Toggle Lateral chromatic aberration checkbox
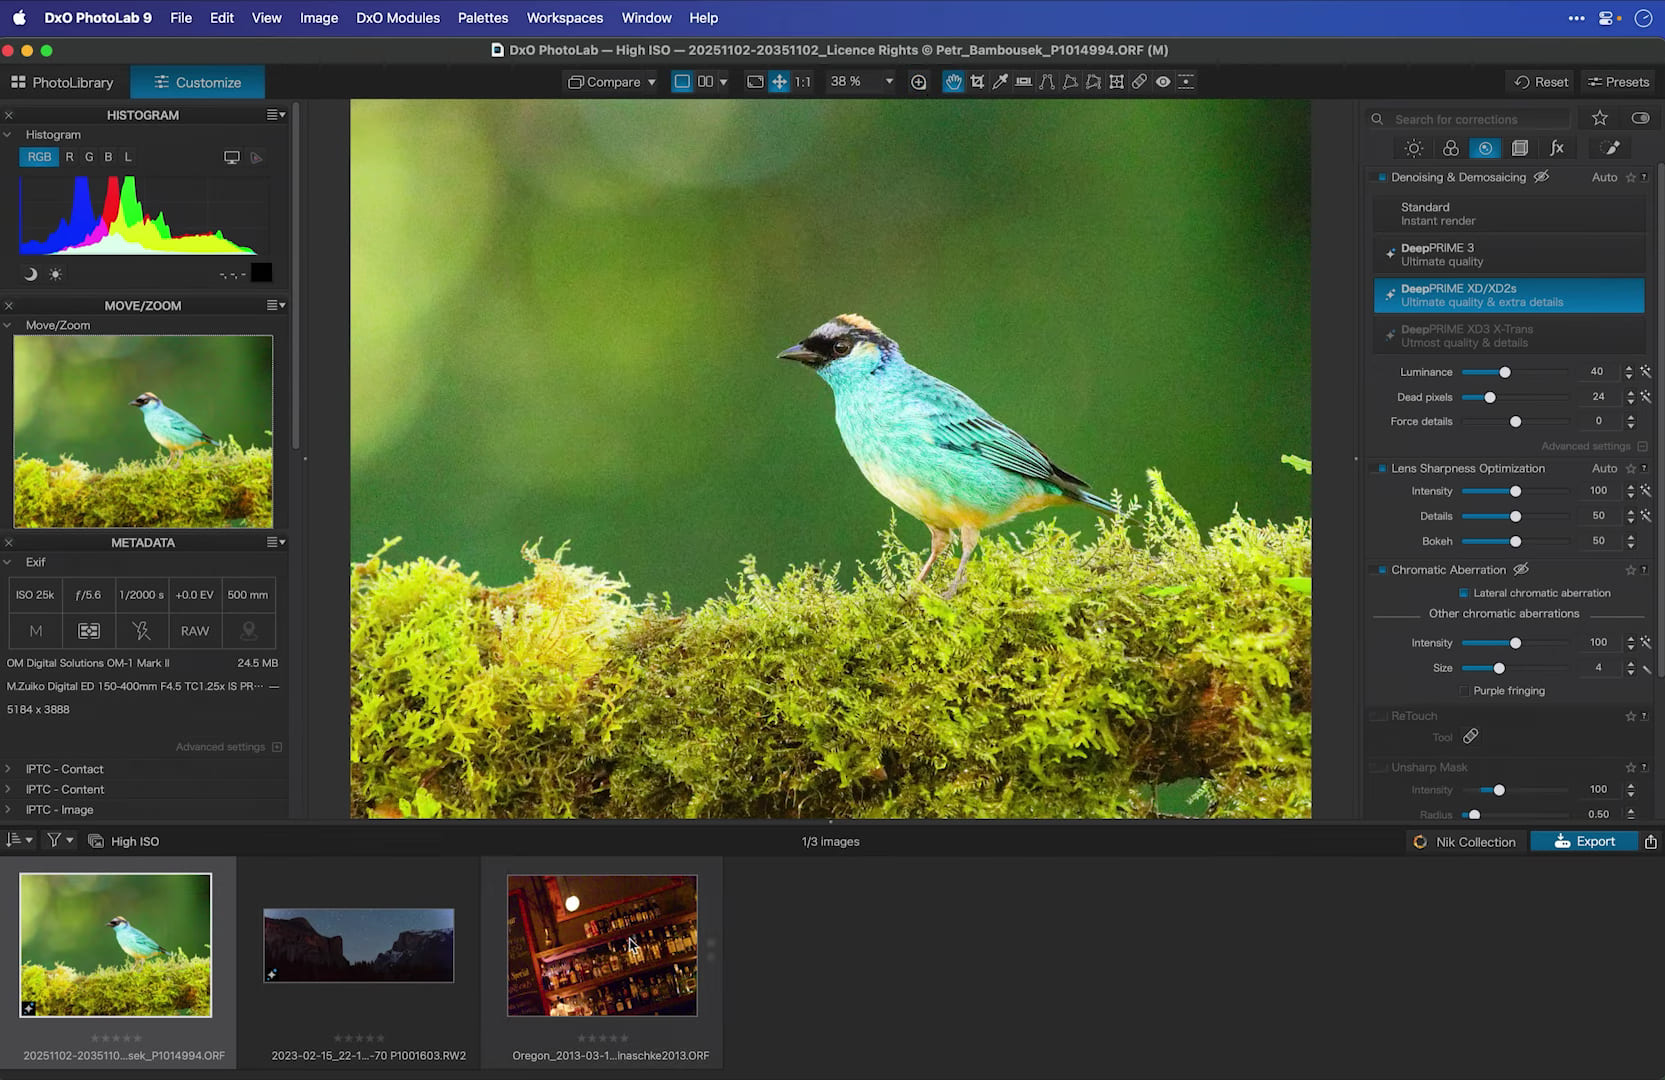This screenshot has height=1080, width=1665. click(x=1463, y=592)
